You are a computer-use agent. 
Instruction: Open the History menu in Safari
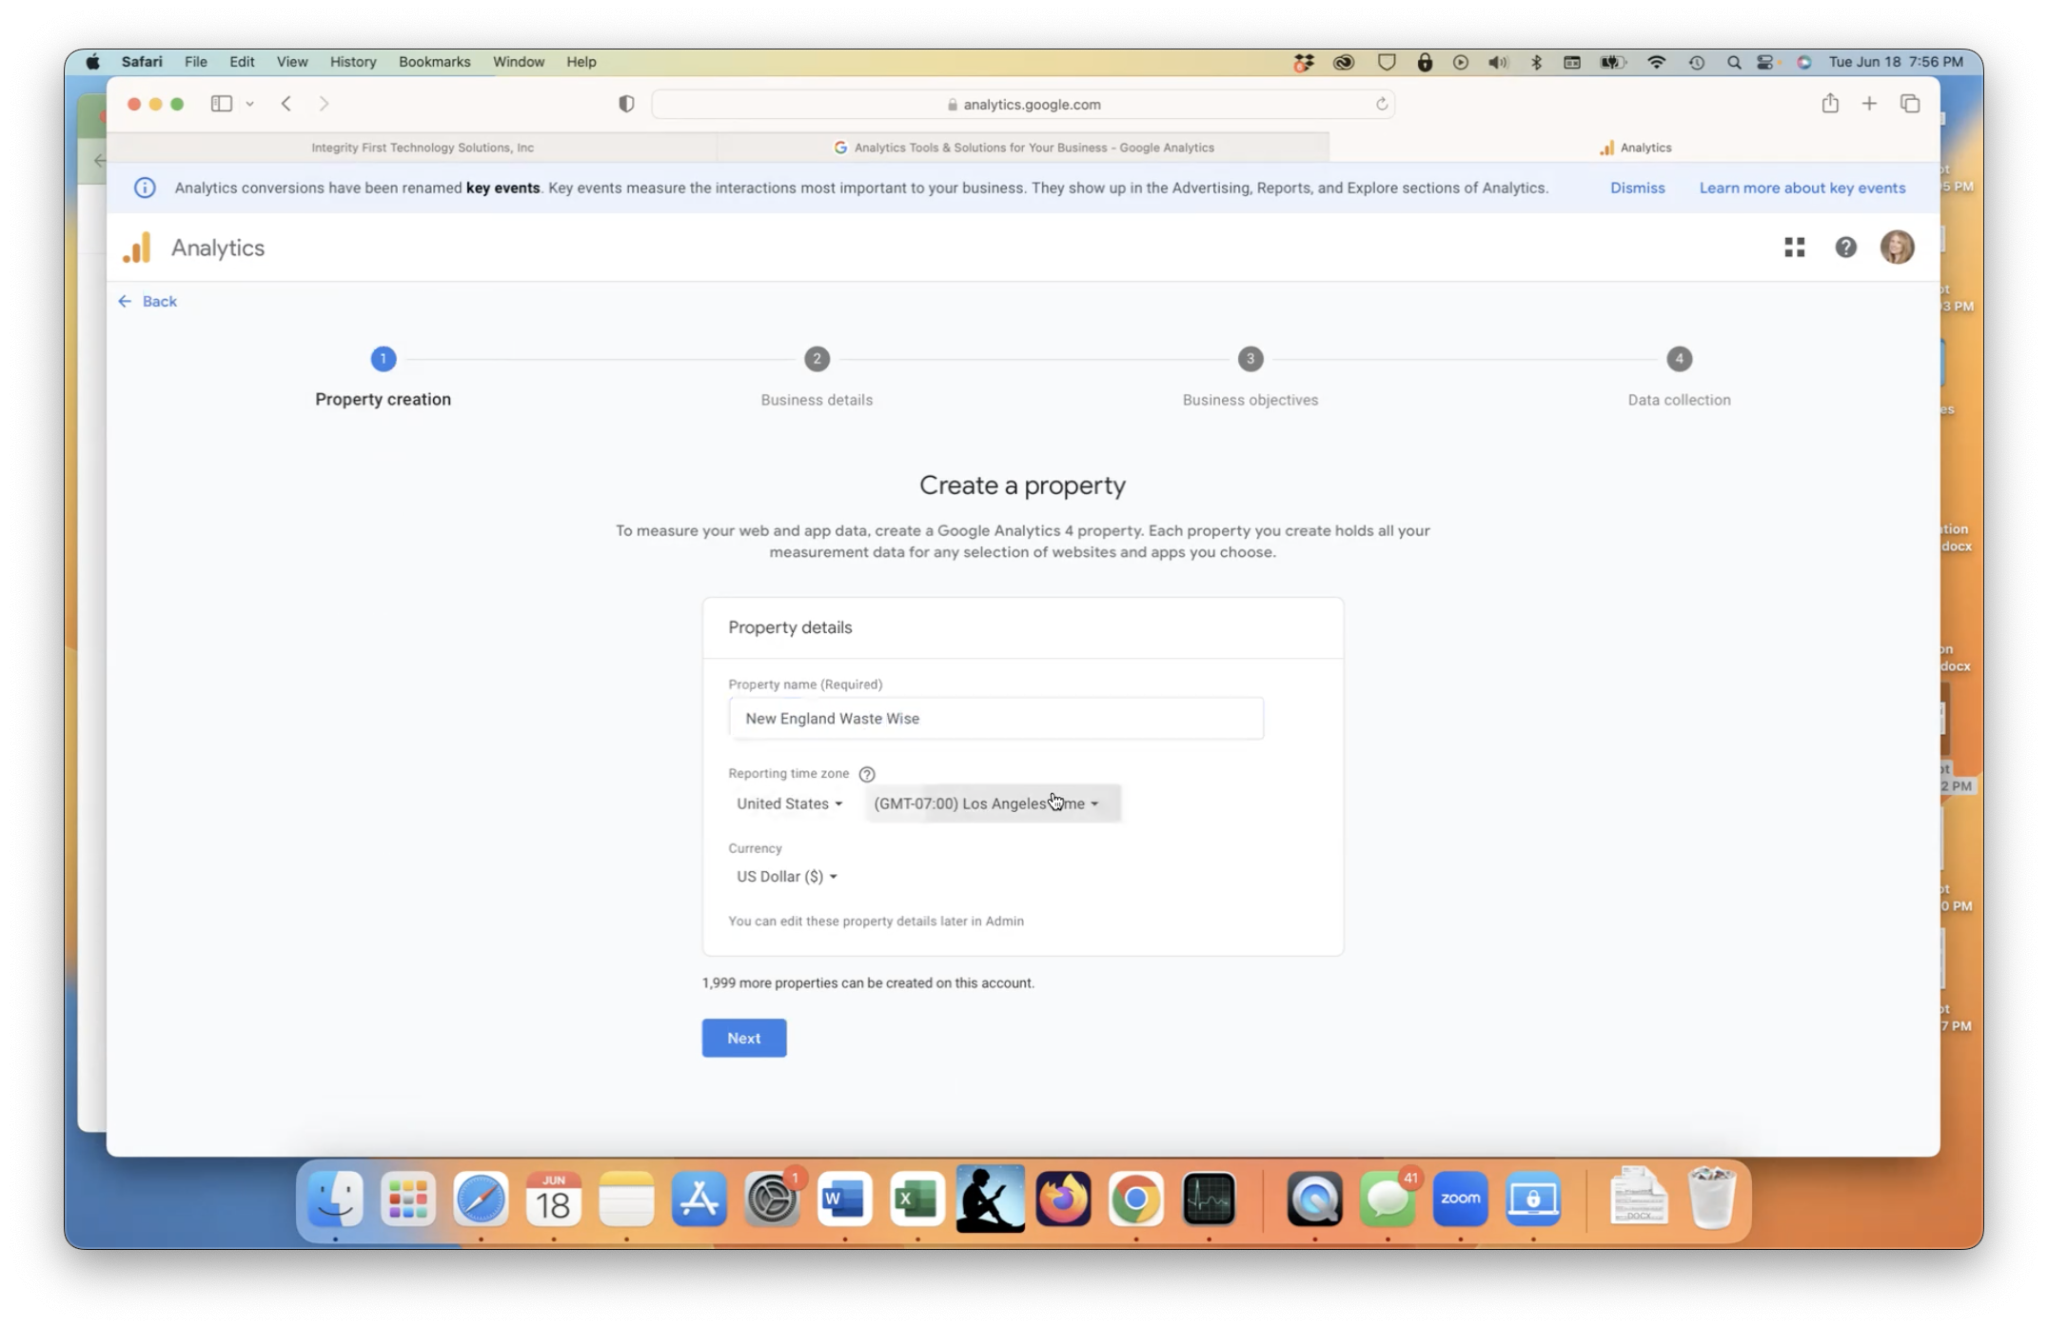[x=352, y=61]
